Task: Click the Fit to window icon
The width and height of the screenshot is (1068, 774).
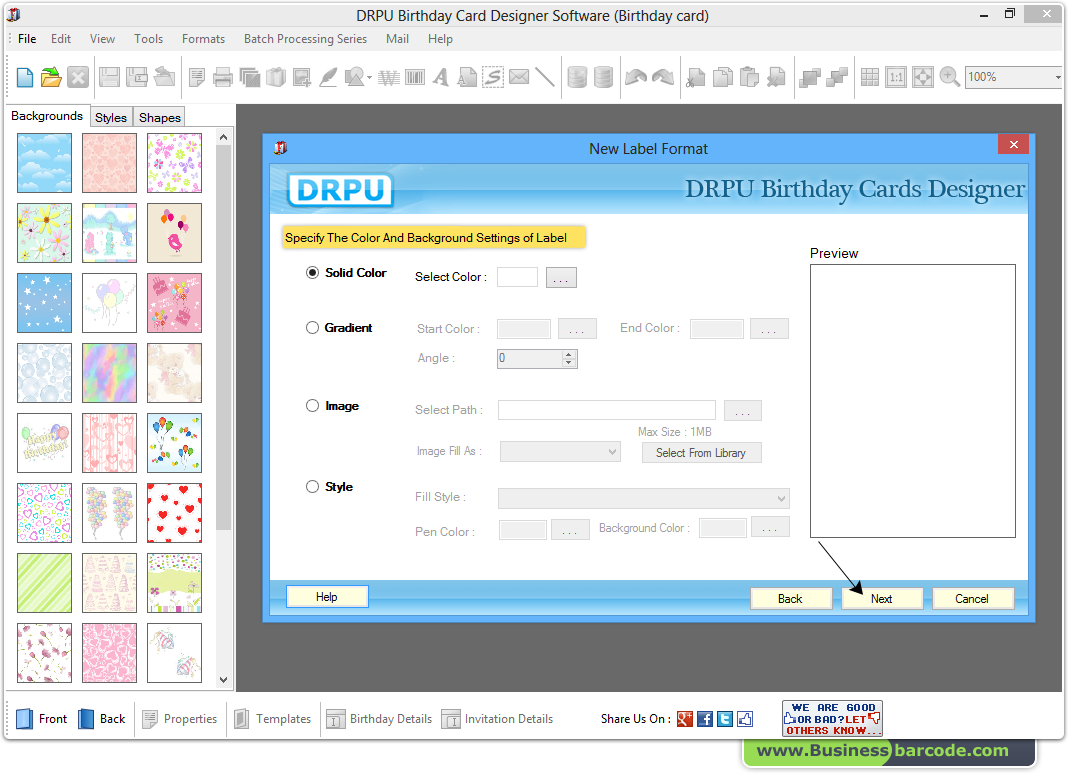Action: [923, 77]
